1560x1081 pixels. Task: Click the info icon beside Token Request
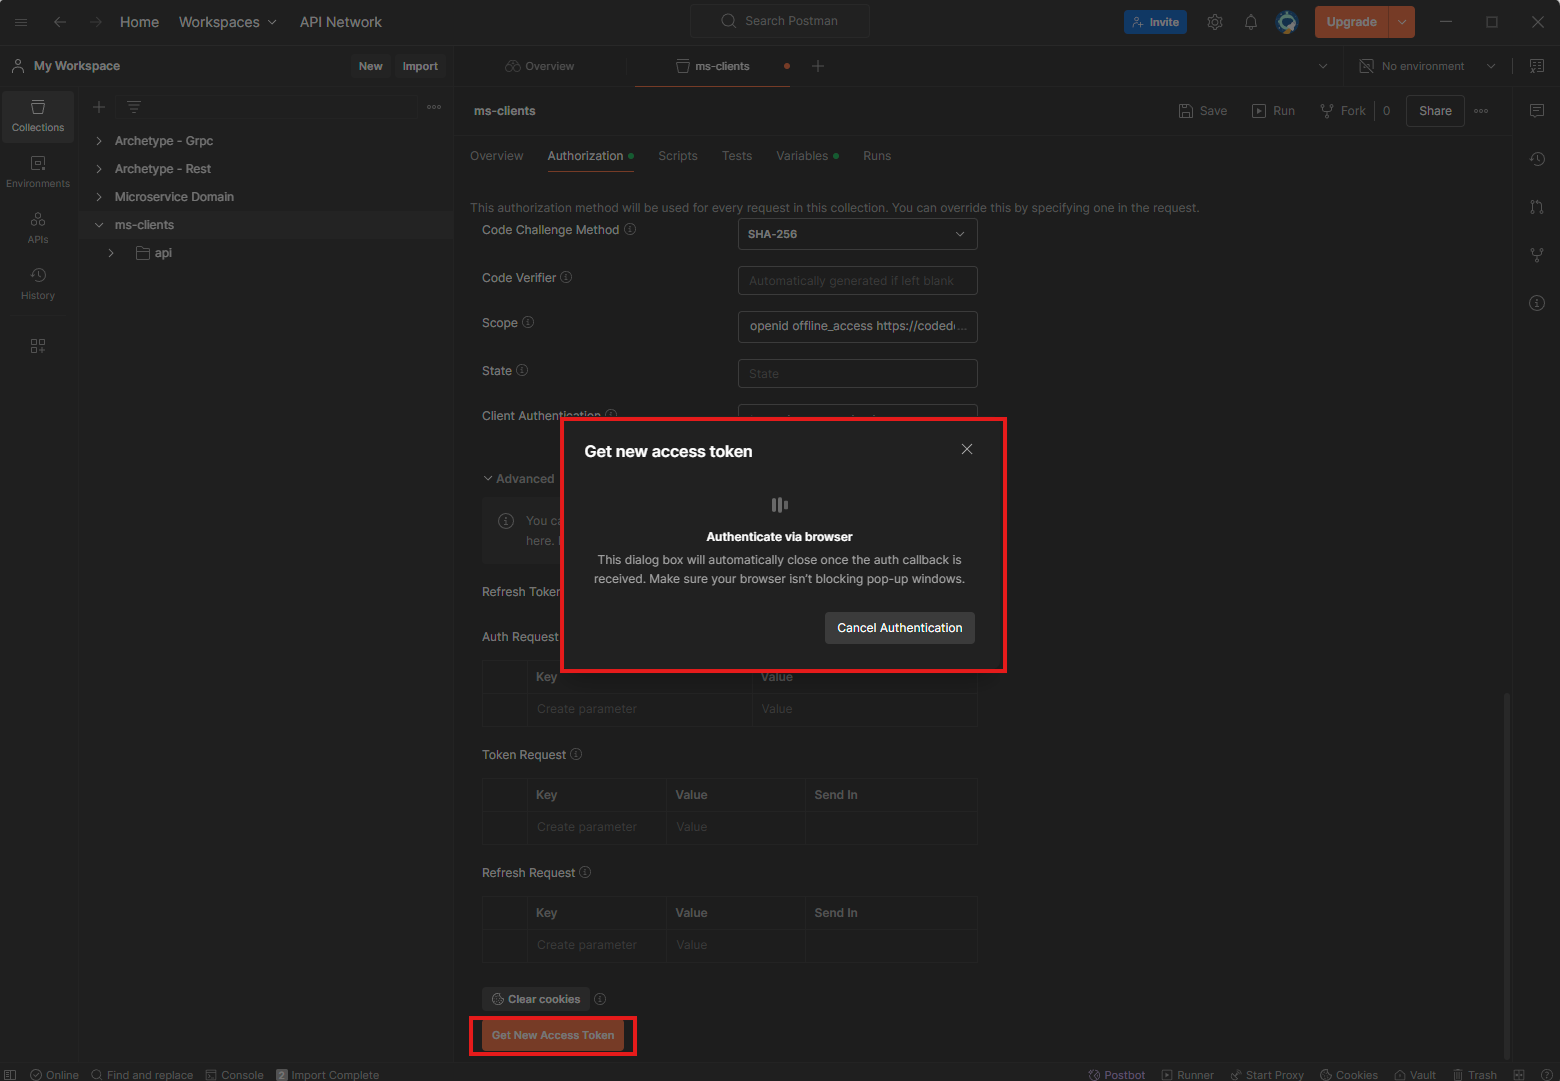[x=576, y=754]
